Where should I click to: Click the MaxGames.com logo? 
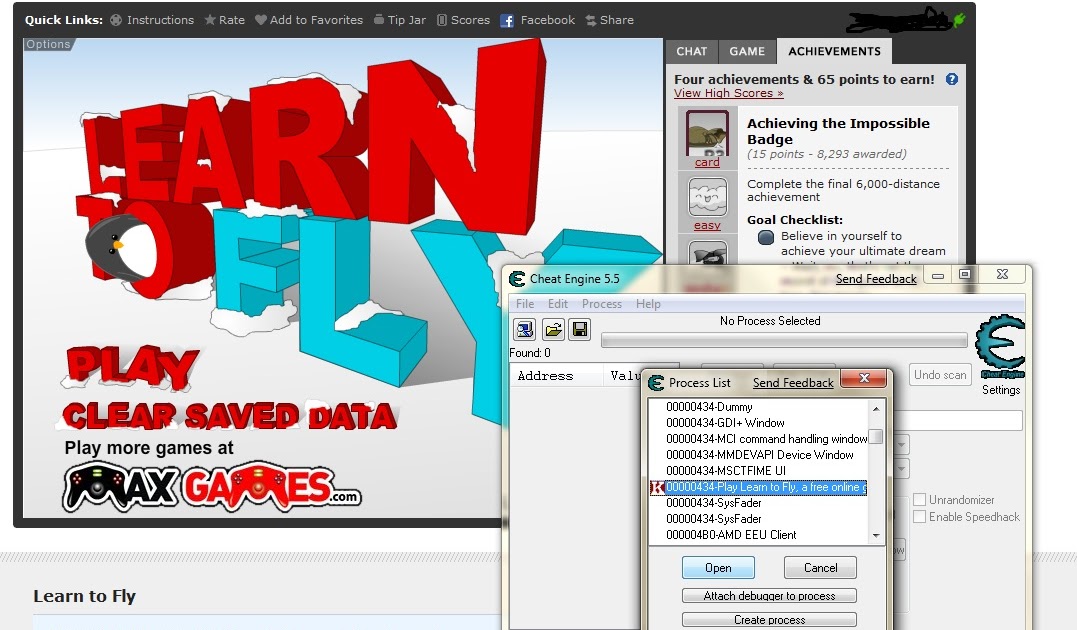(212, 486)
